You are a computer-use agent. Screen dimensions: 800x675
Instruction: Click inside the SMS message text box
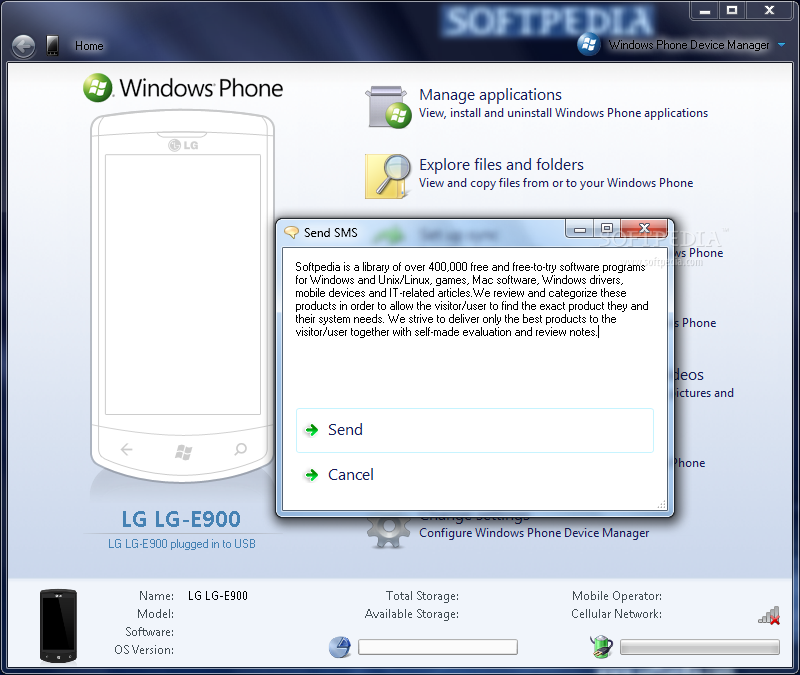[x=474, y=327]
